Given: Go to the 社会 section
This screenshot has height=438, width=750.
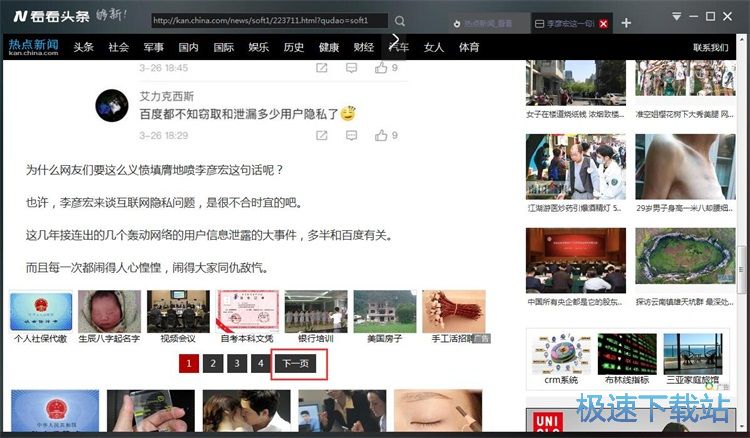Looking at the screenshot, I should coord(119,47).
